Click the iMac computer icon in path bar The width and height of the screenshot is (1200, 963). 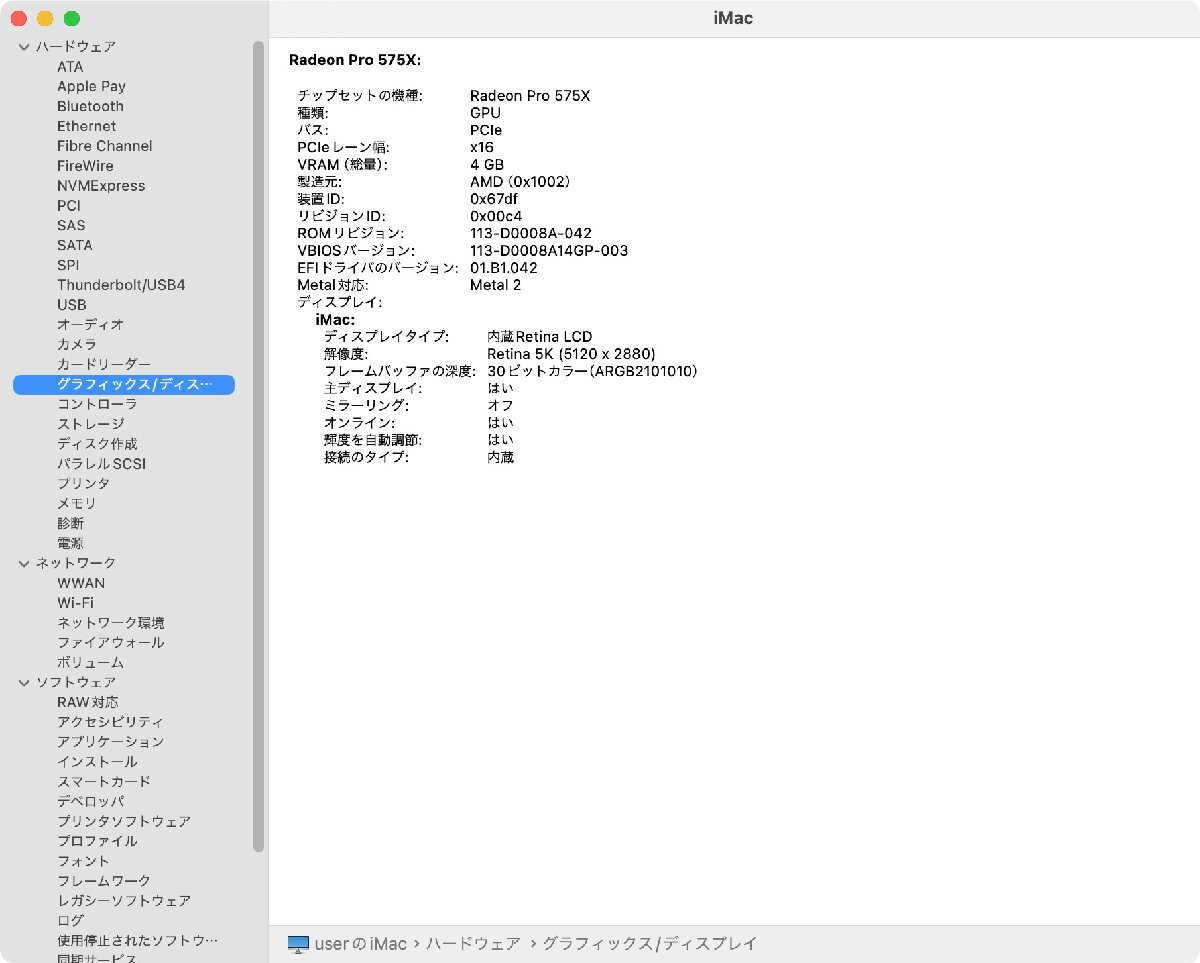(x=299, y=944)
